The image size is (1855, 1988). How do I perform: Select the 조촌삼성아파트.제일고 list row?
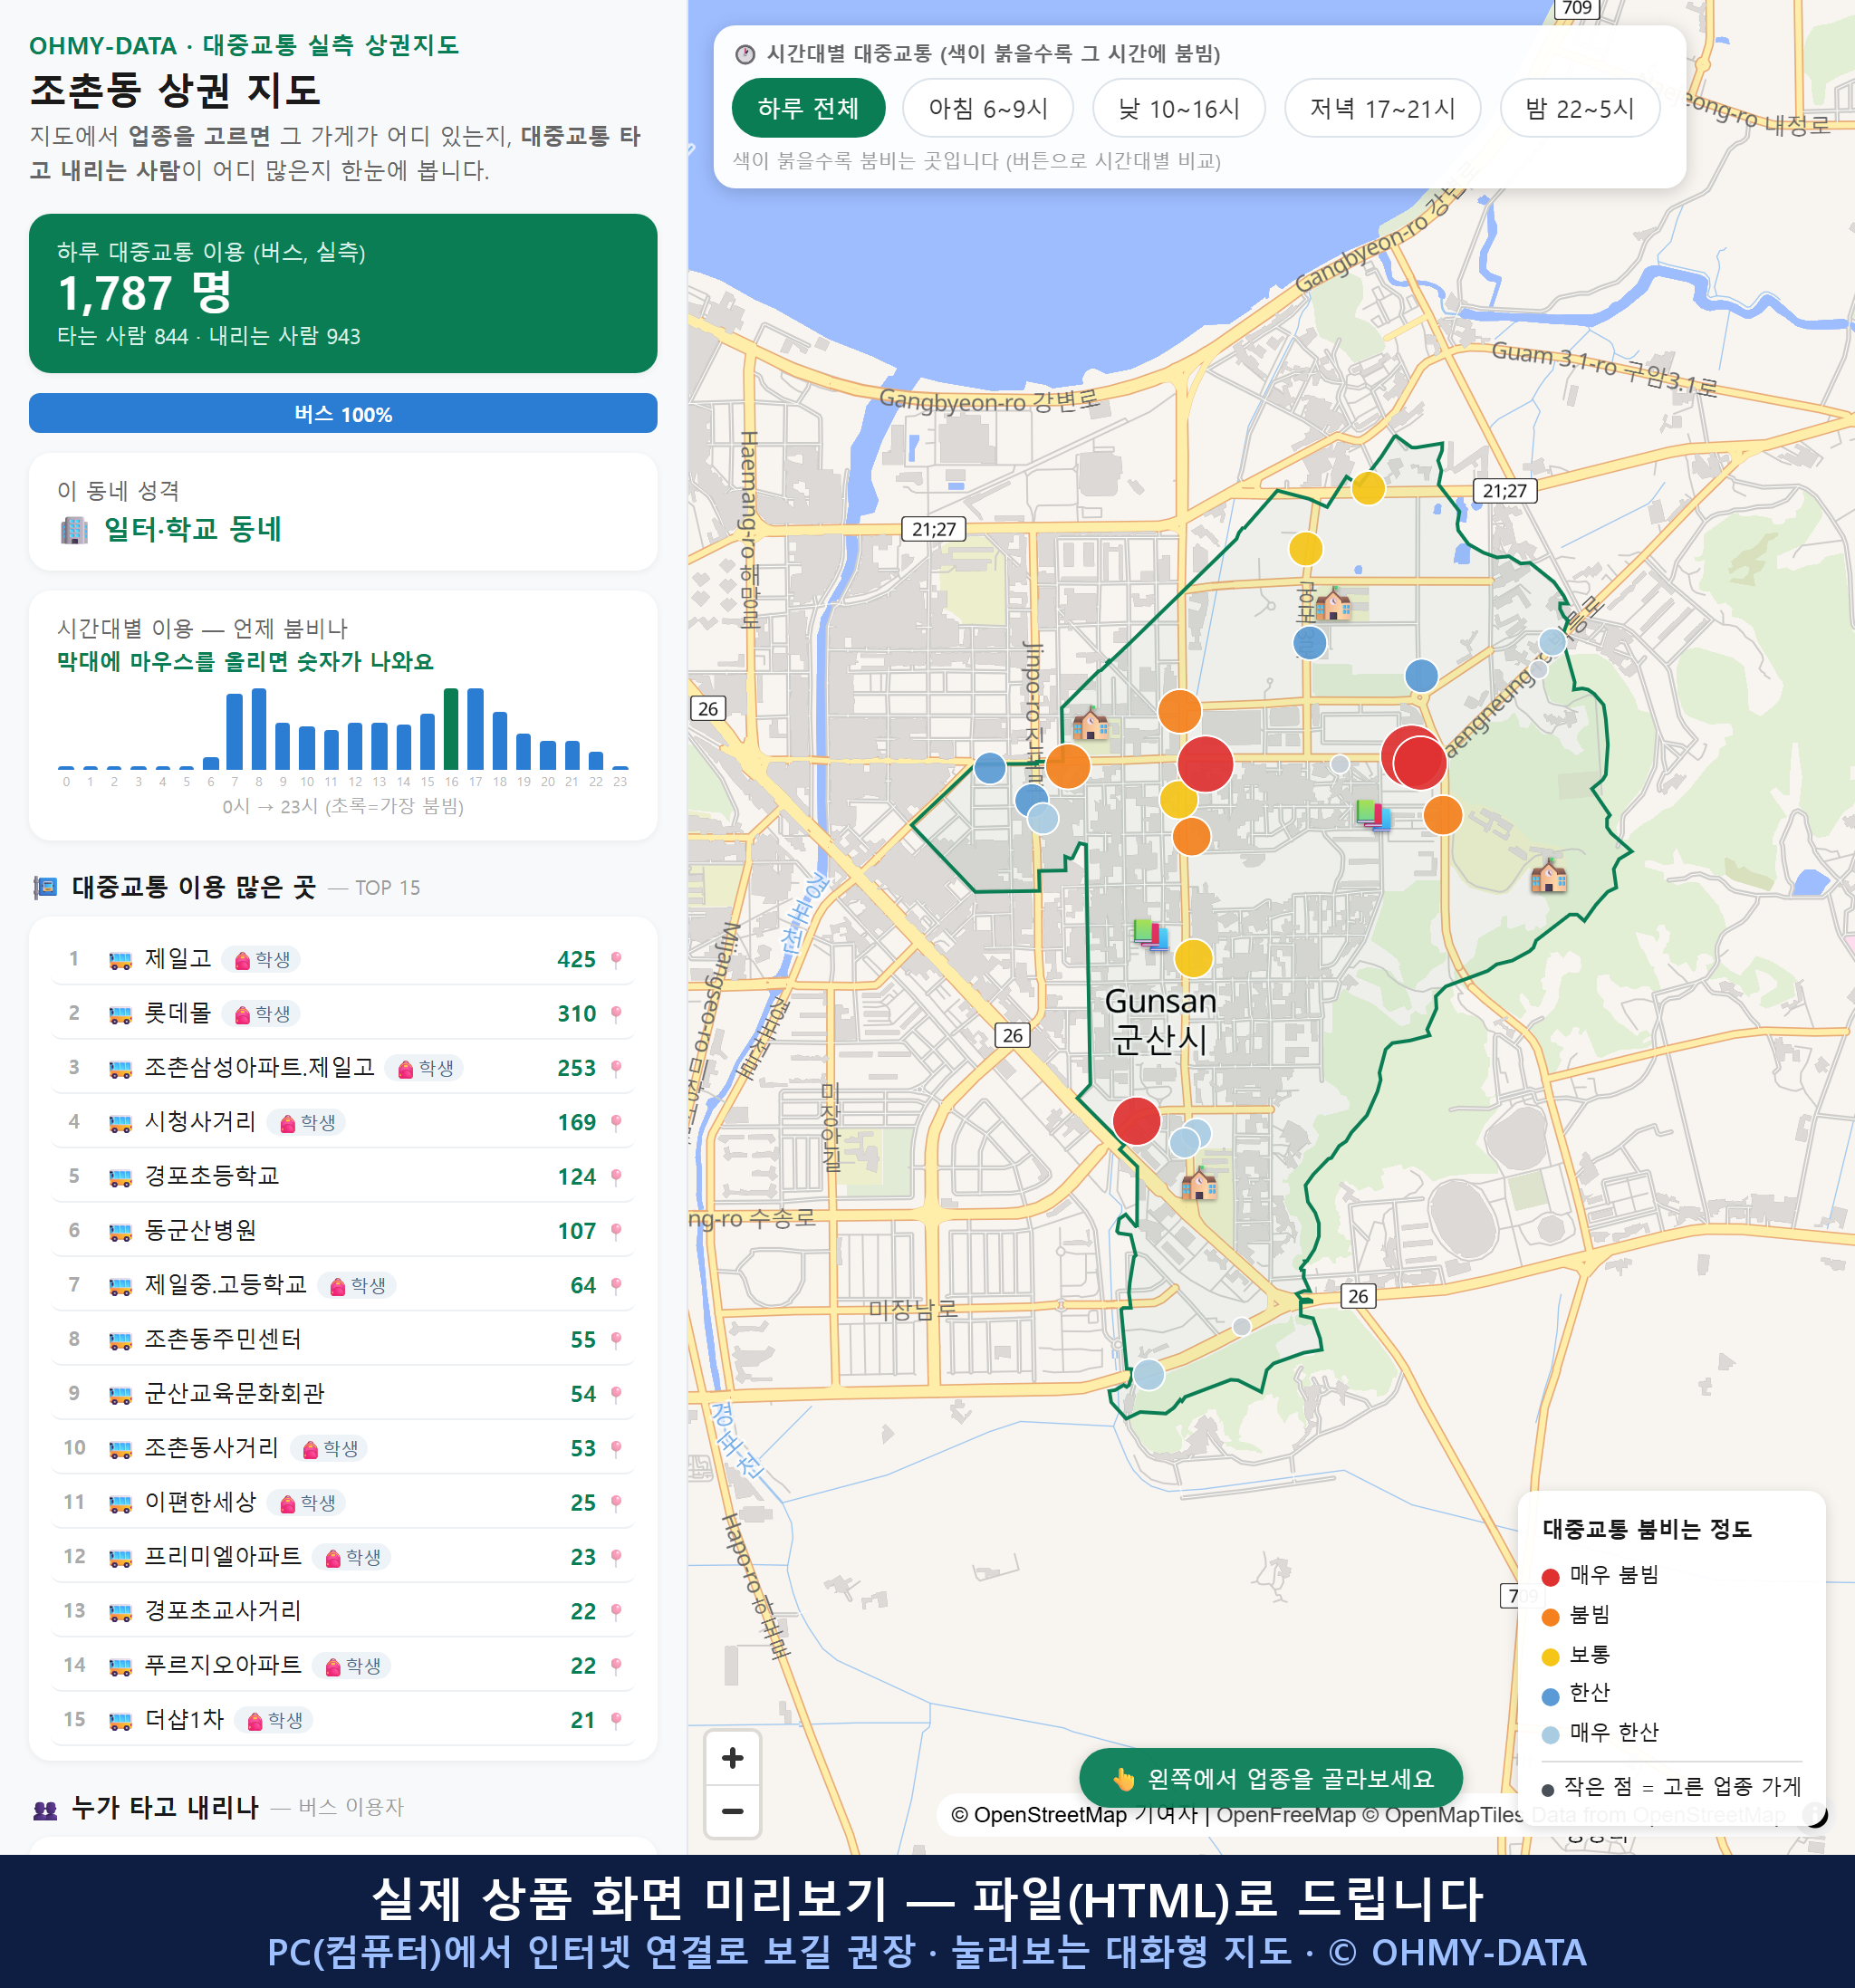tap(343, 1068)
